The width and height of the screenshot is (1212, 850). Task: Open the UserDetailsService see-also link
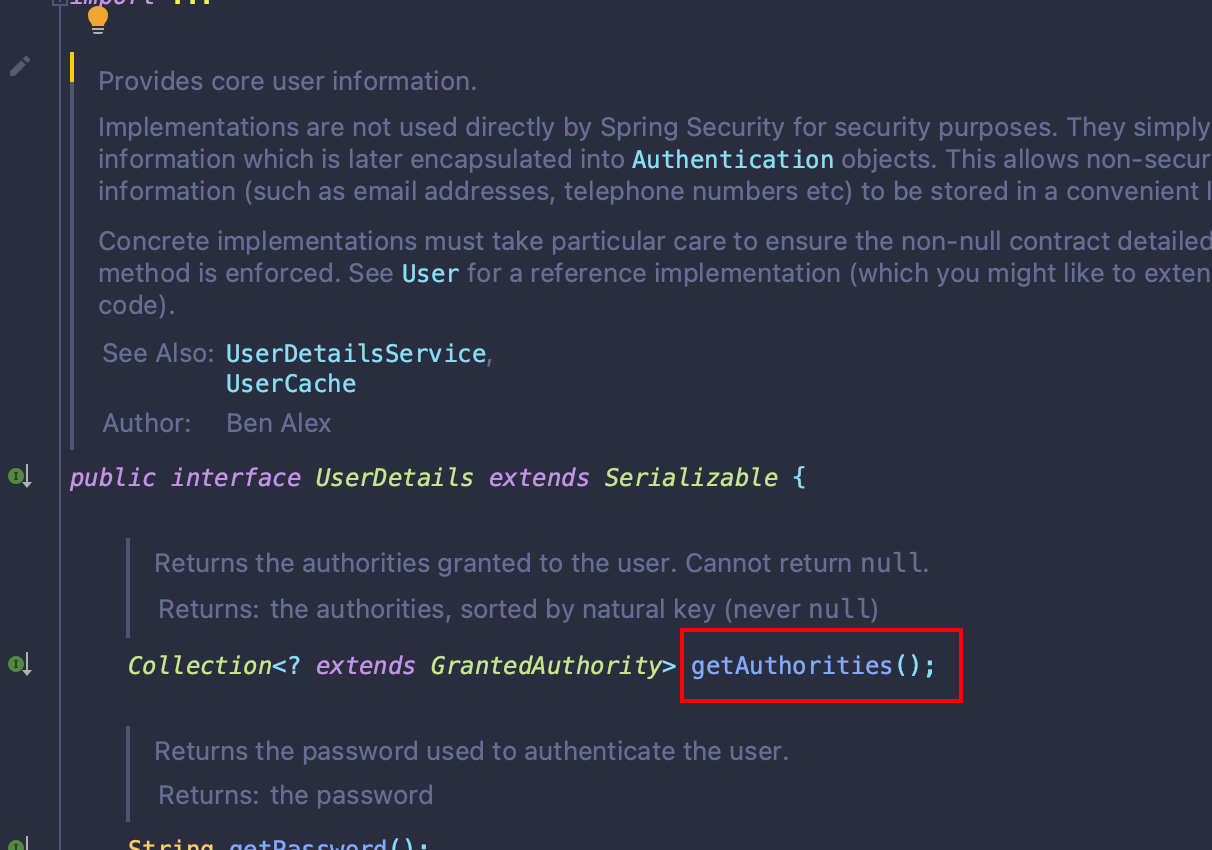tap(355, 353)
